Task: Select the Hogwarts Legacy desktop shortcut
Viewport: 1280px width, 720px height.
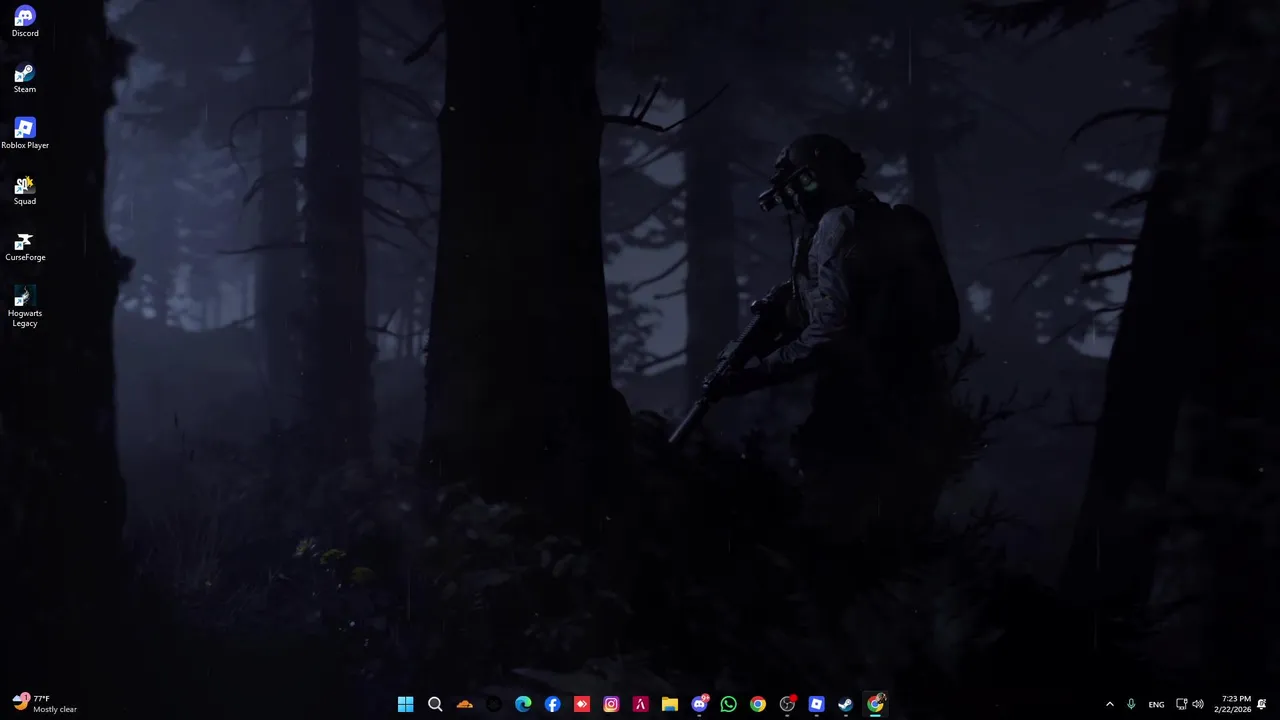Action: [x=25, y=307]
